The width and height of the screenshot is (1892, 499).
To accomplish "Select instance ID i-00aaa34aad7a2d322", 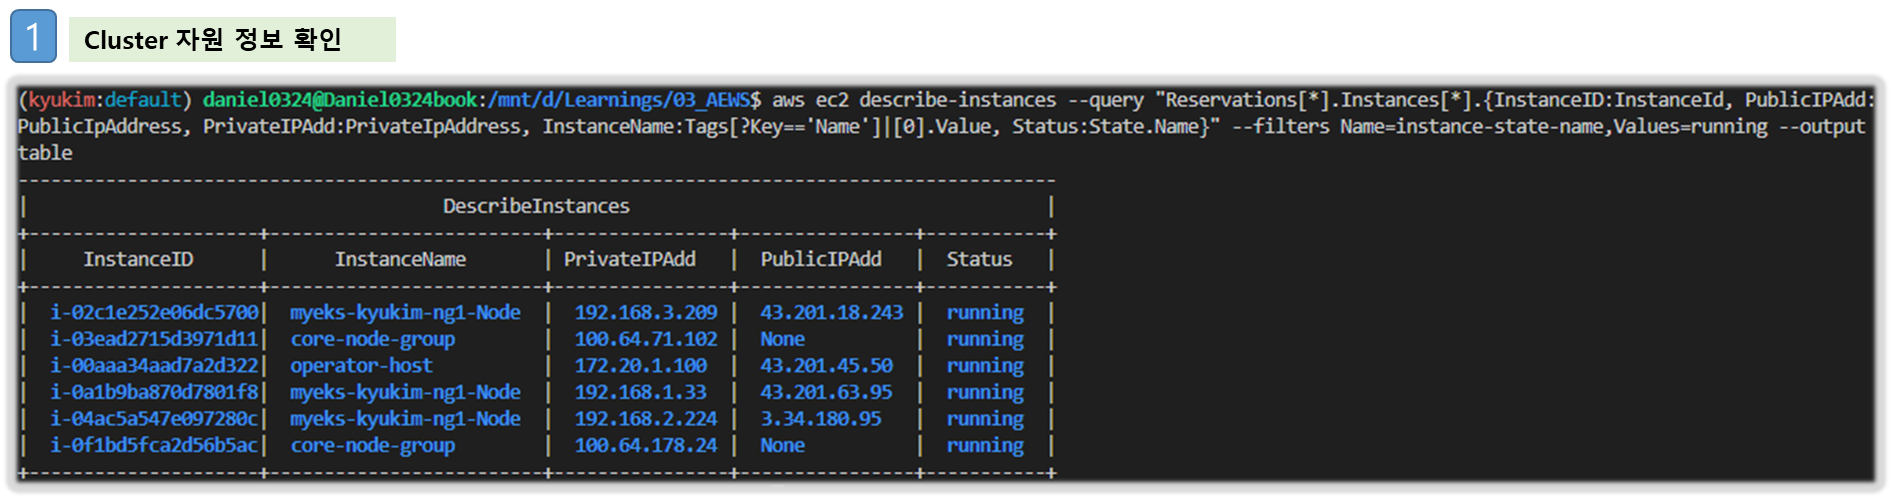I will tap(154, 365).
